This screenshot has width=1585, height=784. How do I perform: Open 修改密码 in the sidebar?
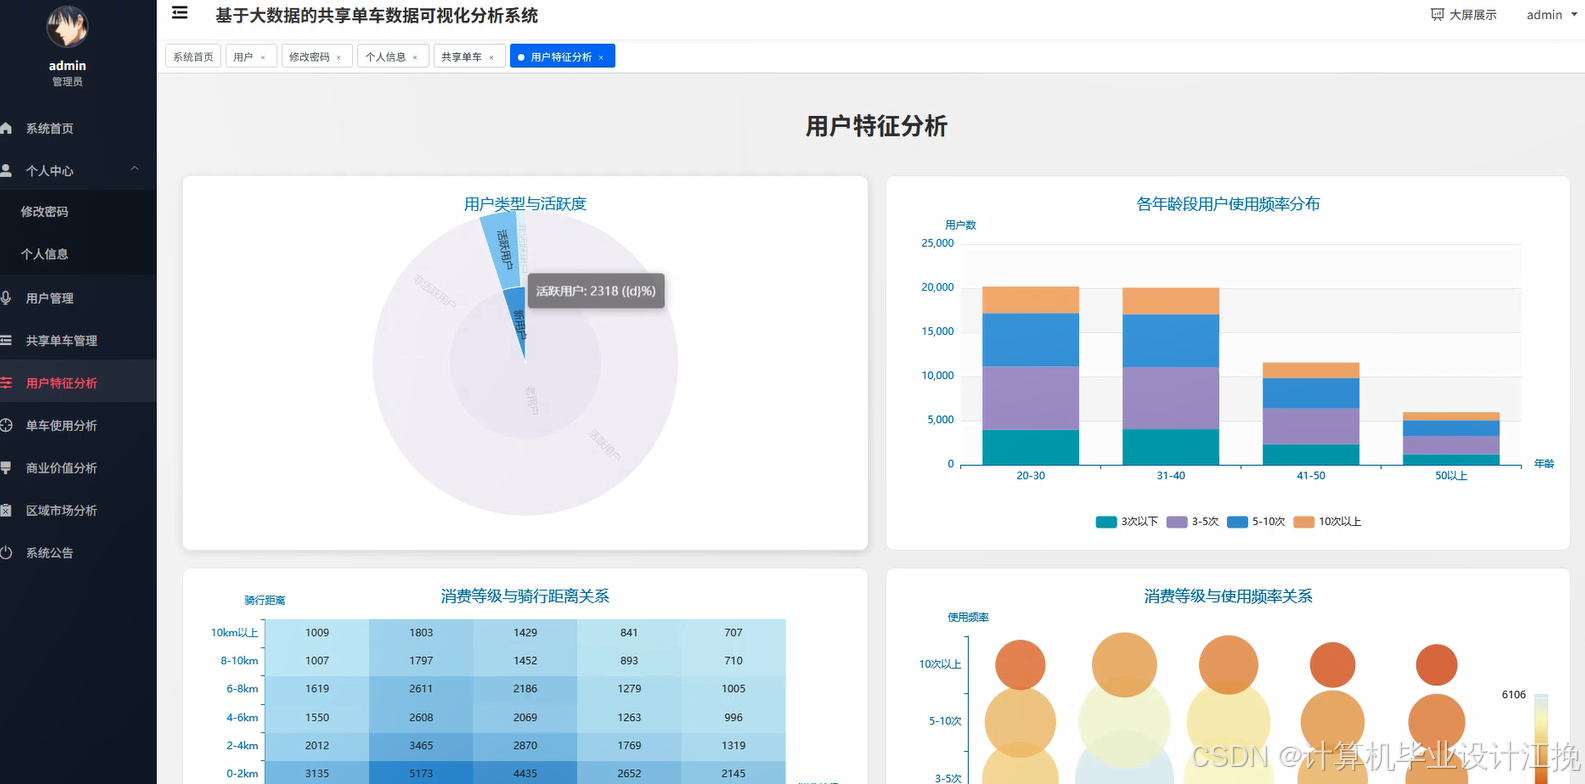coord(78,212)
